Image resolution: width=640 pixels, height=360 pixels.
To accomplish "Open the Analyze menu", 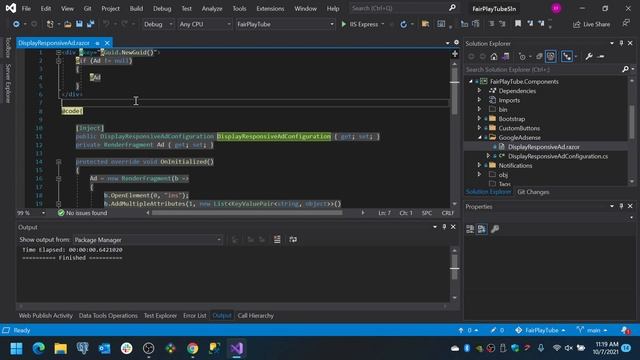I will (212, 9).
